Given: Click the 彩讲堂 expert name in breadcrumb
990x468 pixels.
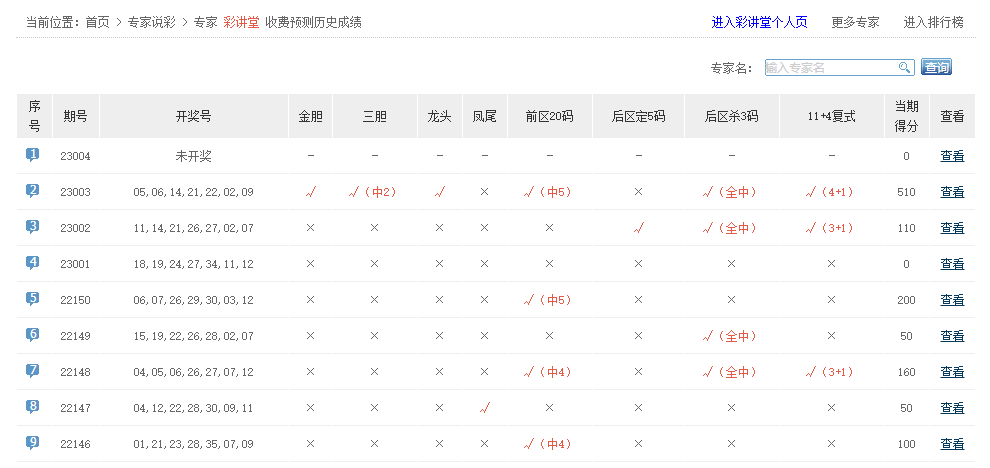Looking at the screenshot, I should pyautogui.click(x=240, y=22).
